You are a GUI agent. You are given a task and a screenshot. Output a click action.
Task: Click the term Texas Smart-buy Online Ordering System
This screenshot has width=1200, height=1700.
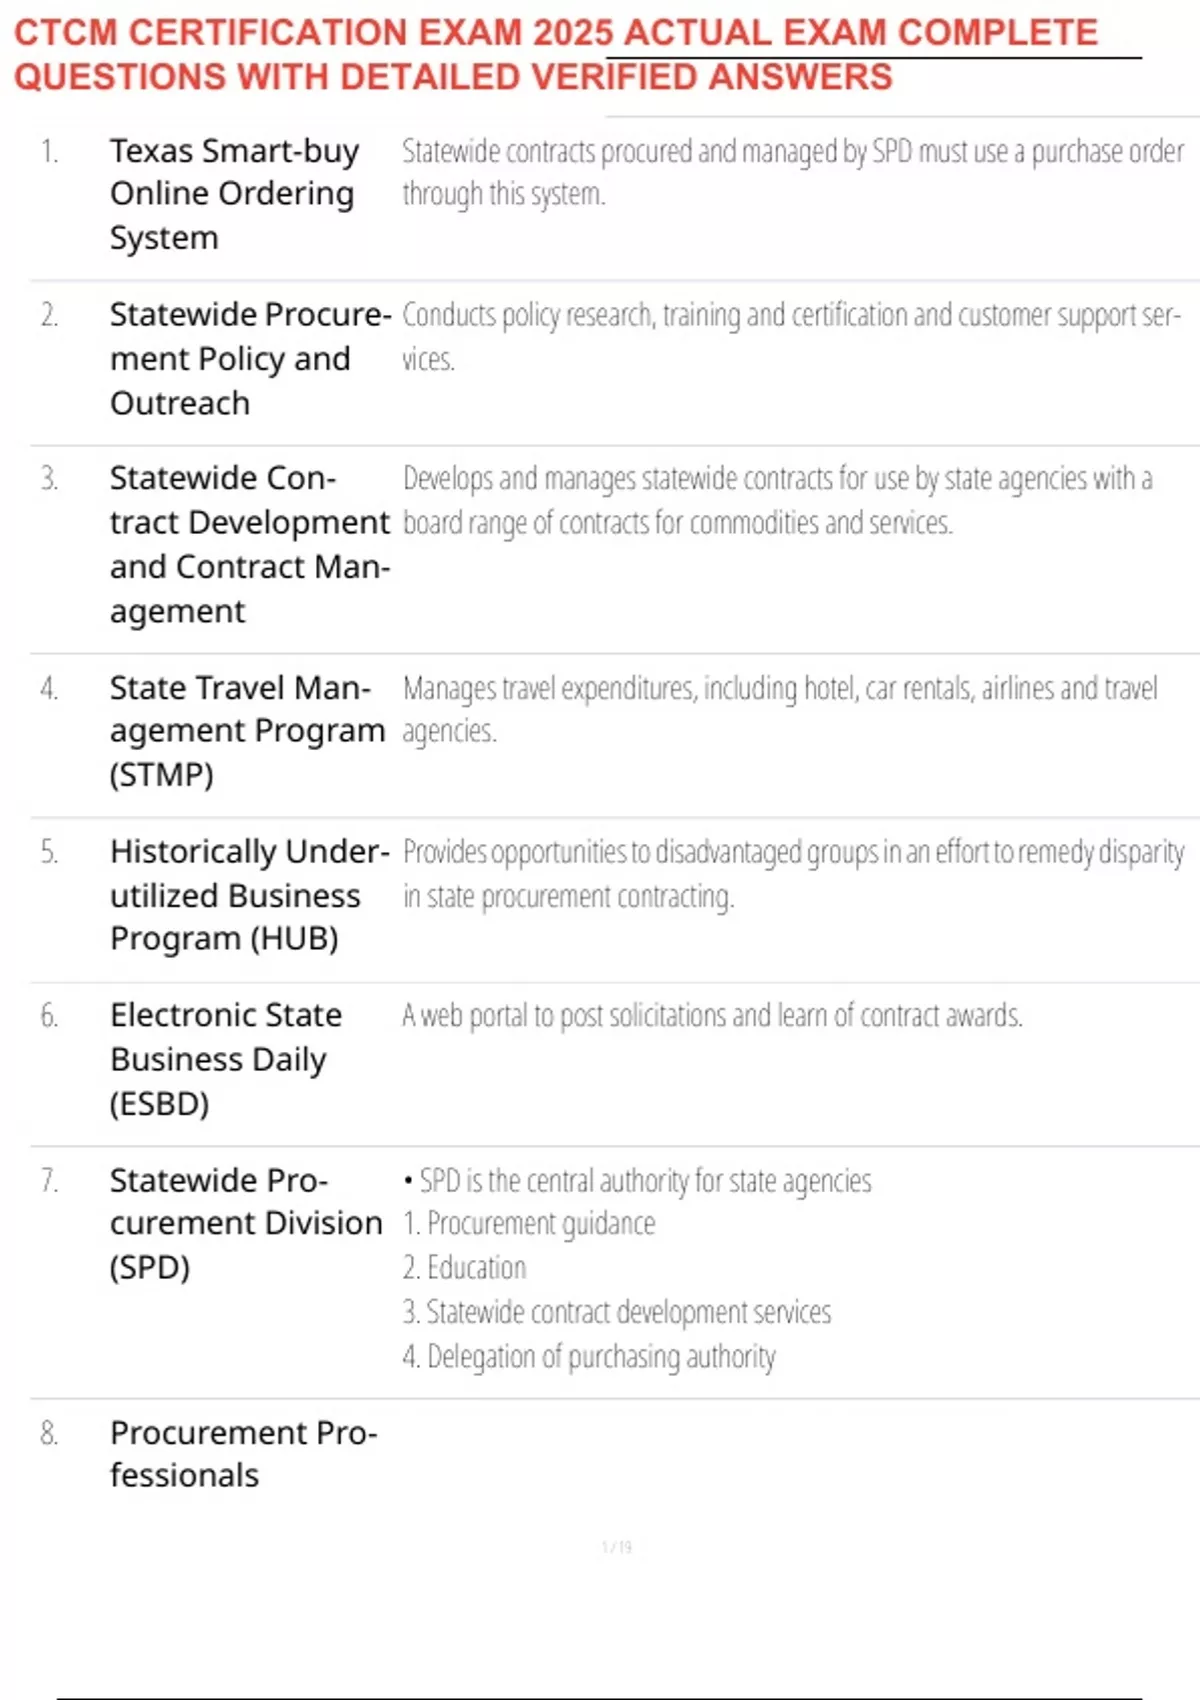pos(233,194)
